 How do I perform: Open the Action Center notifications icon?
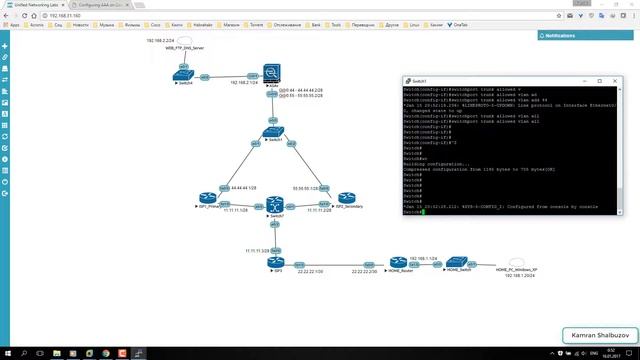point(629,353)
